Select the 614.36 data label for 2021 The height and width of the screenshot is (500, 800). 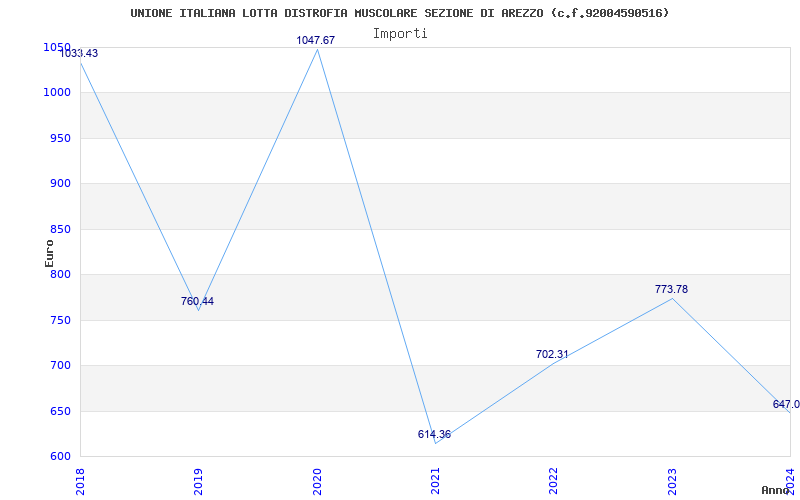pos(434,435)
